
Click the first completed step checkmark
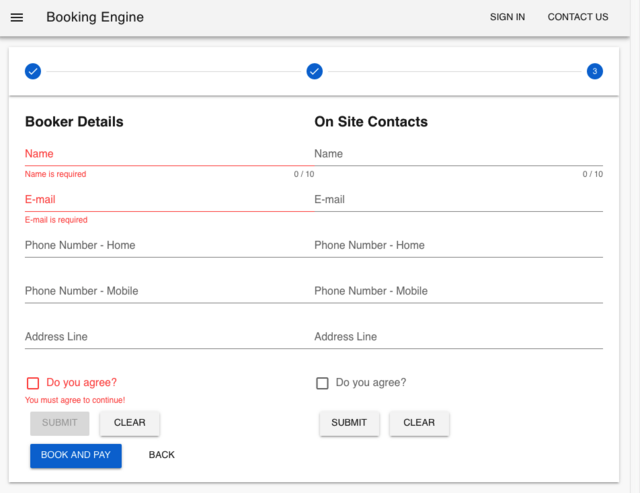(x=33, y=71)
